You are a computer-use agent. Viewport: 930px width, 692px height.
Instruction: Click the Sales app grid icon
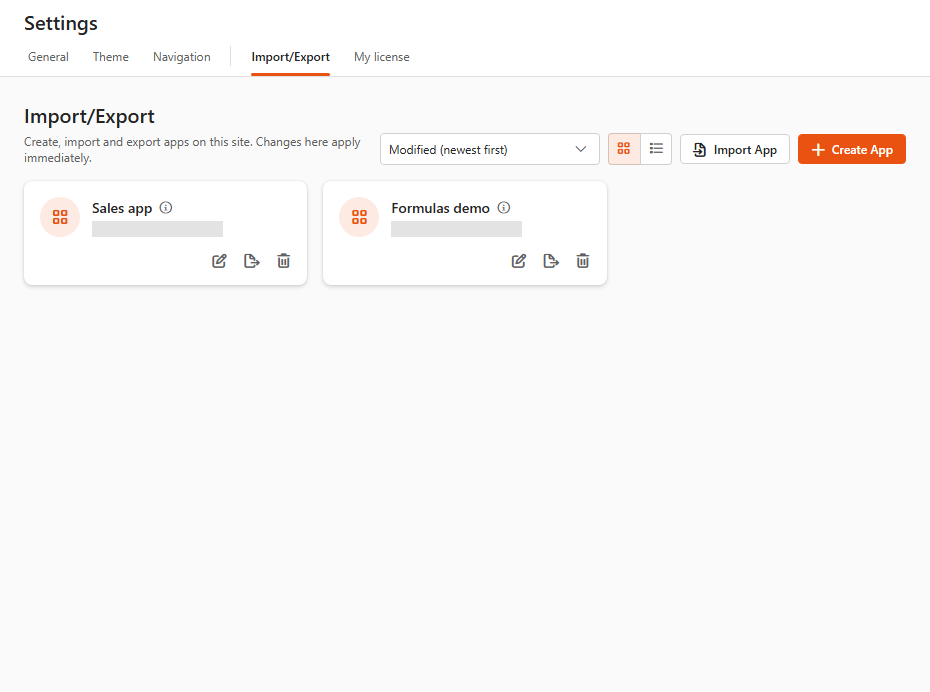[x=60, y=217]
